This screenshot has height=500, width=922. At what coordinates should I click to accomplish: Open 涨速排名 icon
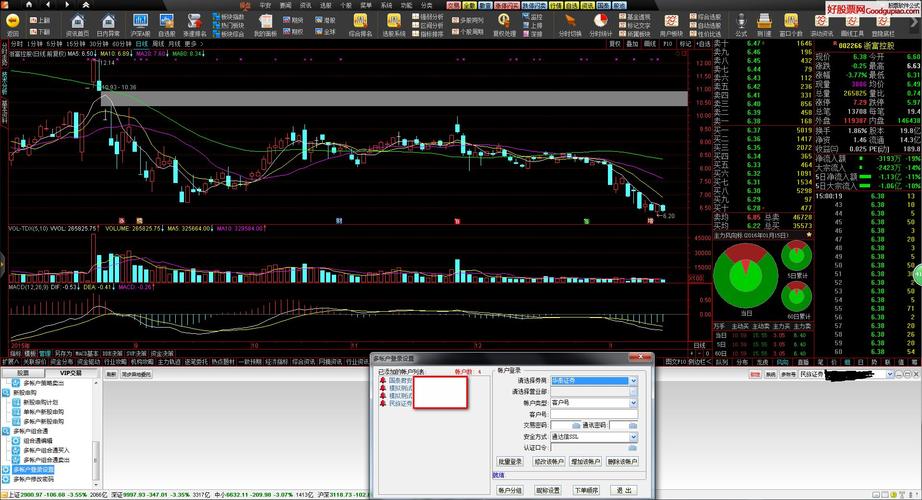195,22
